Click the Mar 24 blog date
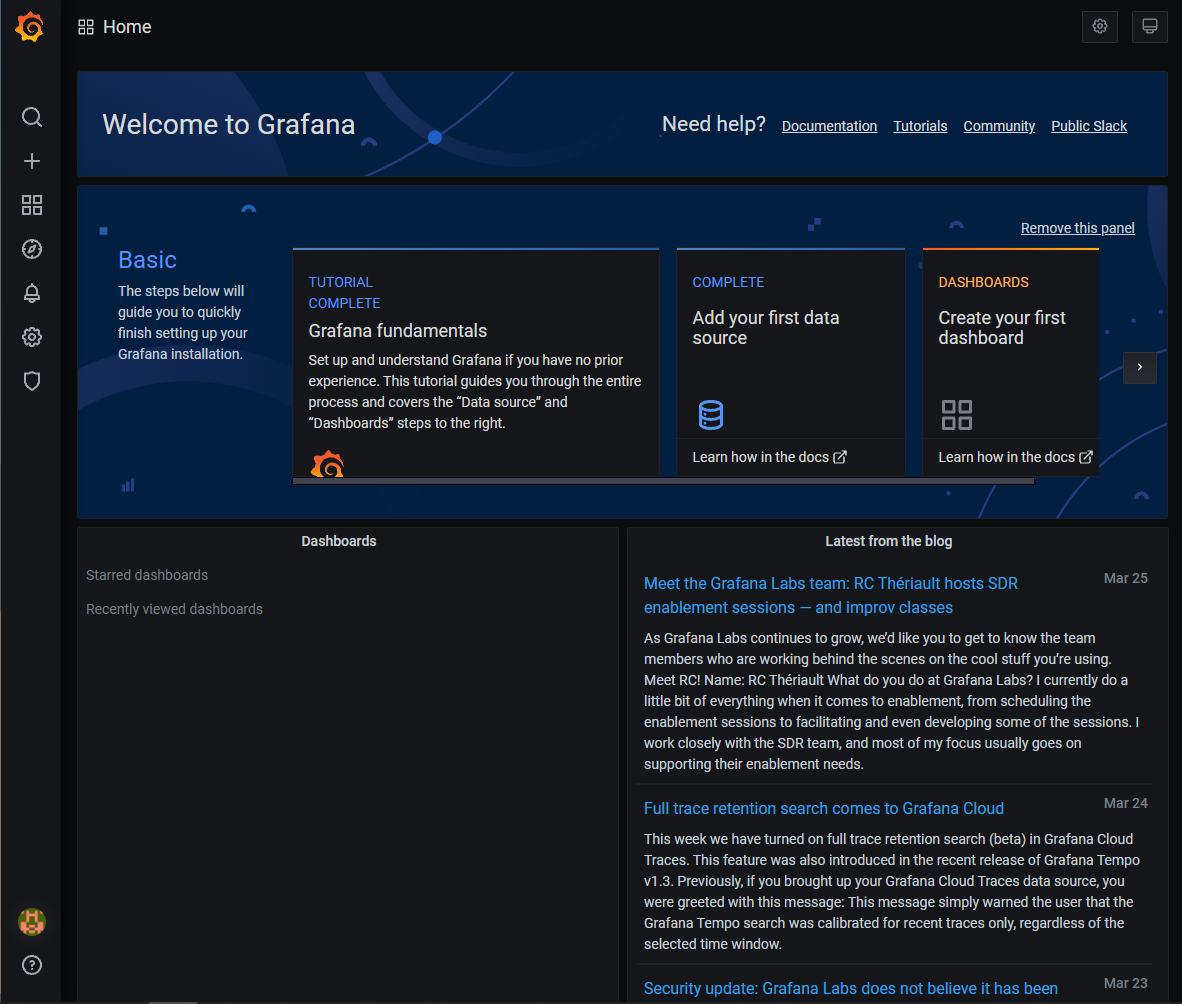The image size is (1182, 1004). (1125, 804)
